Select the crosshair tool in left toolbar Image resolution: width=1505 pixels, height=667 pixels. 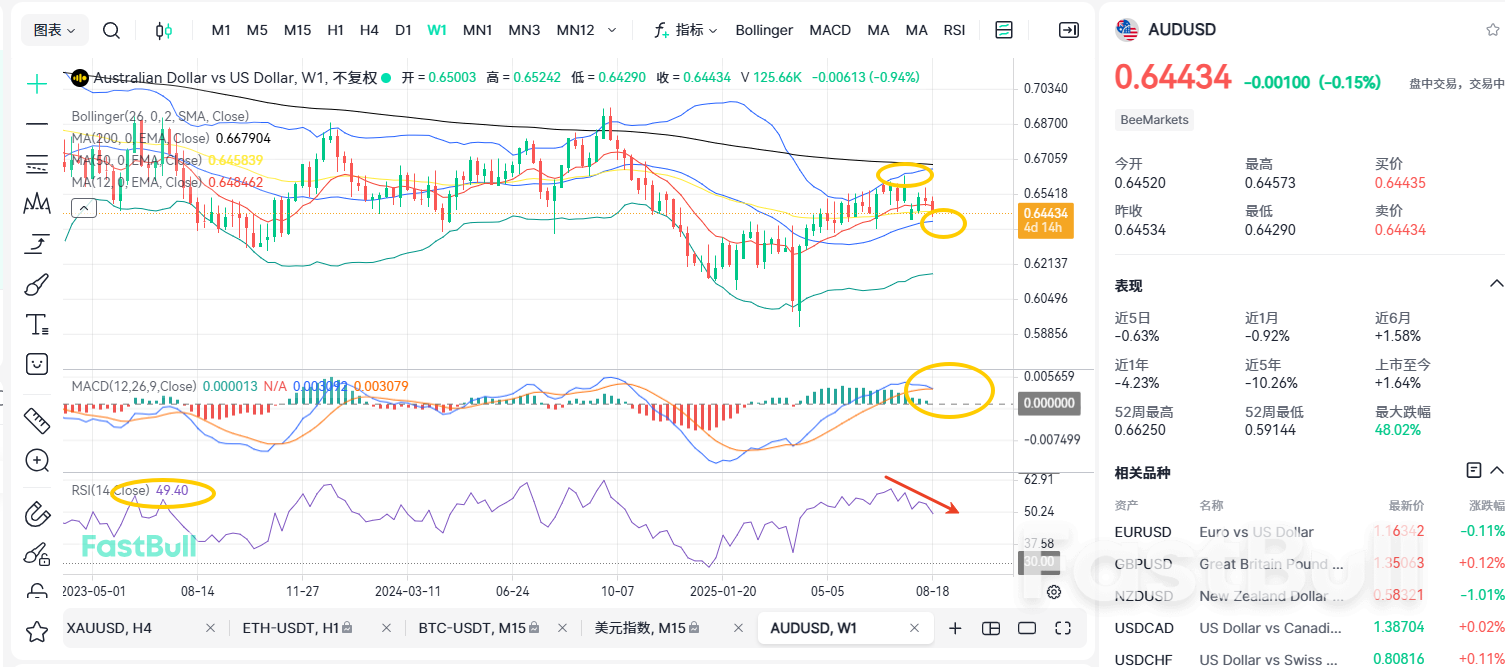pyautogui.click(x=36, y=84)
